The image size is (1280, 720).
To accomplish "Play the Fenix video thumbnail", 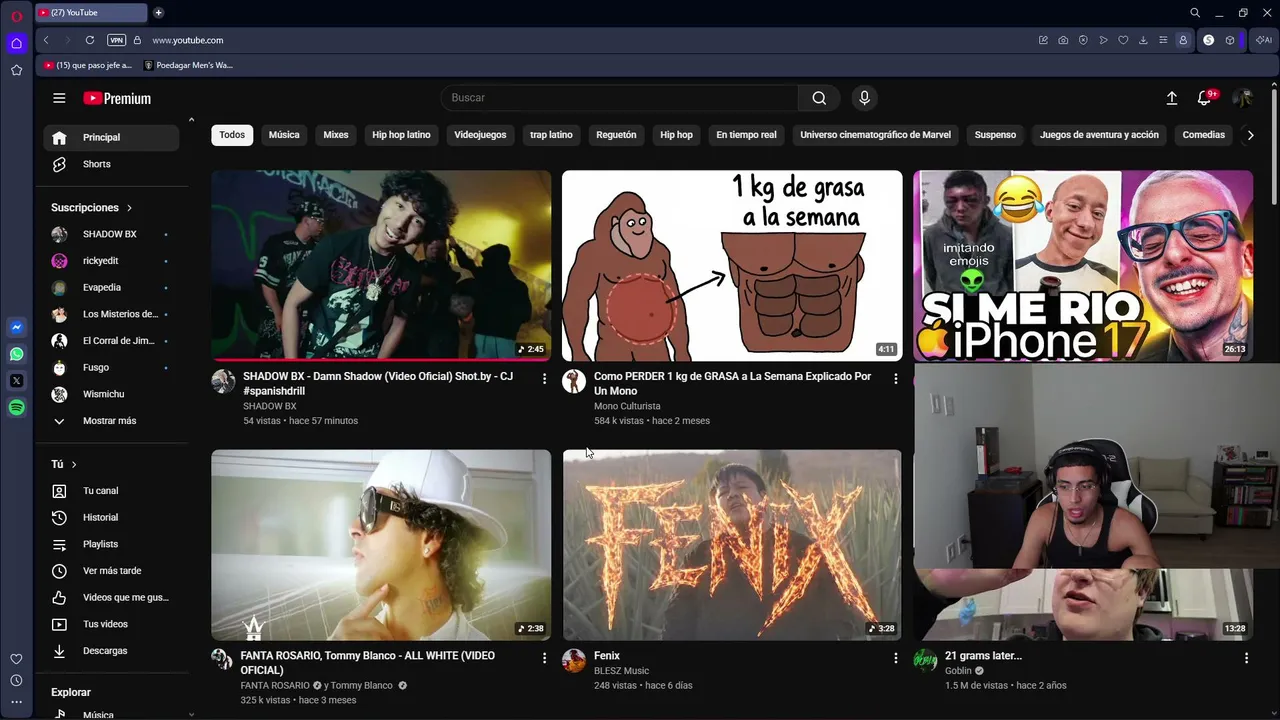I will pyautogui.click(x=732, y=545).
